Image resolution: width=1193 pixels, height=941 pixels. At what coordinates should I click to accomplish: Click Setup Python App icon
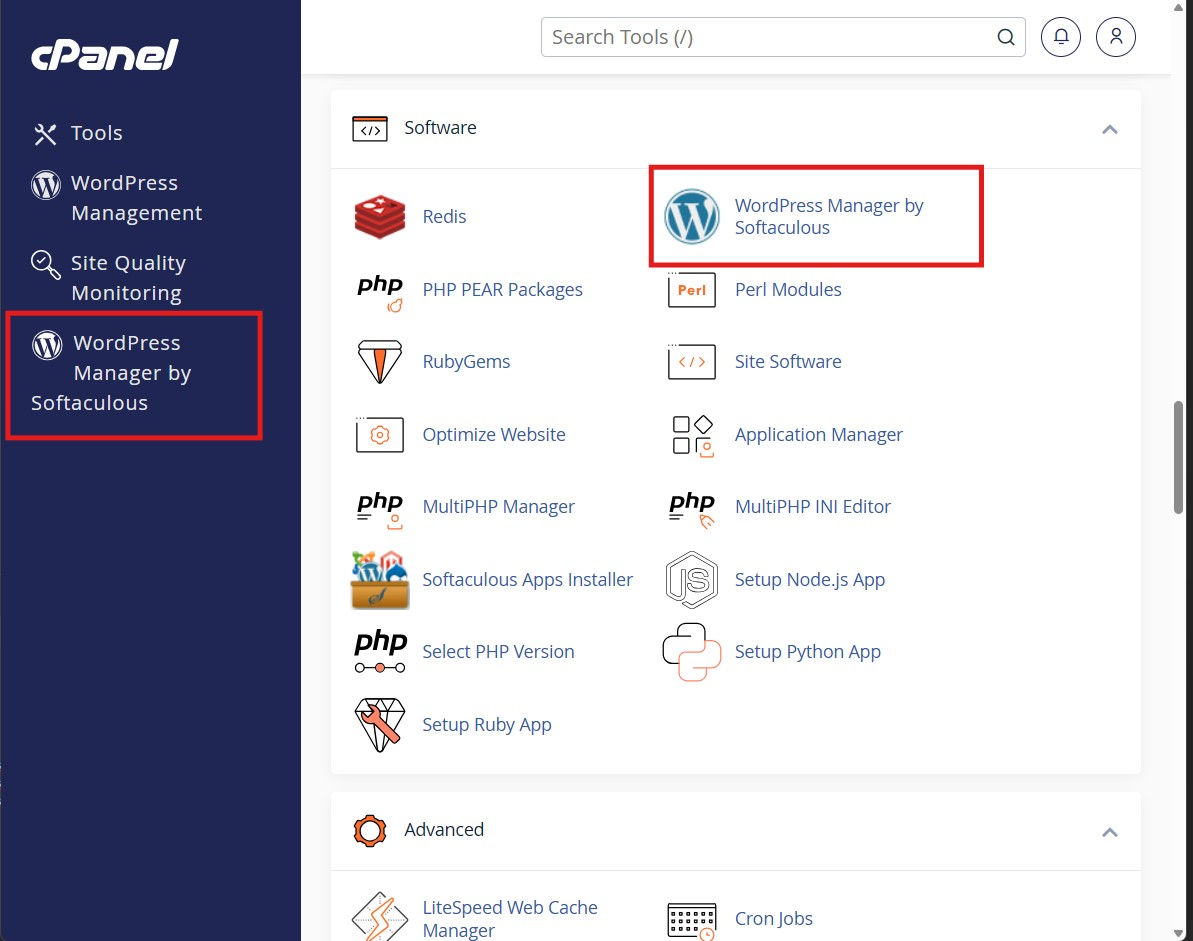pyautogui.click(x=692, y=652)
